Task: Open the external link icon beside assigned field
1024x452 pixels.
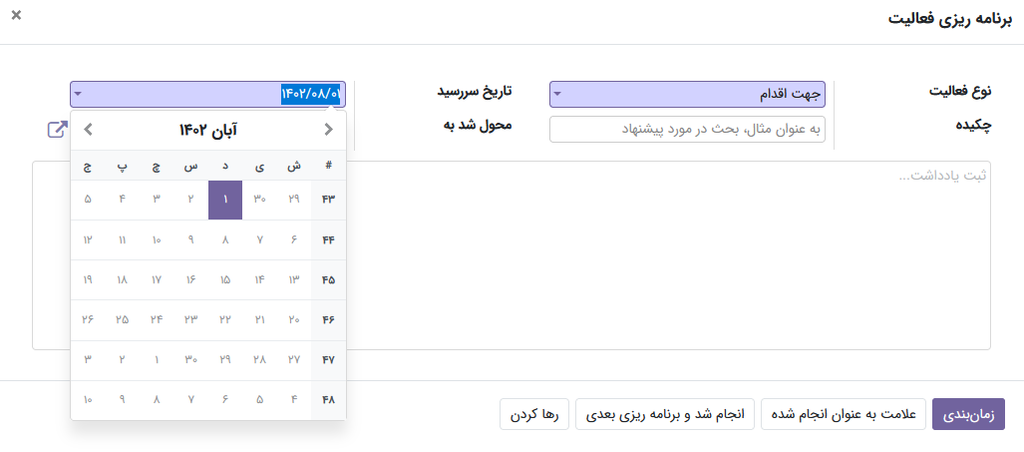Action: click(x=57, y=129)
